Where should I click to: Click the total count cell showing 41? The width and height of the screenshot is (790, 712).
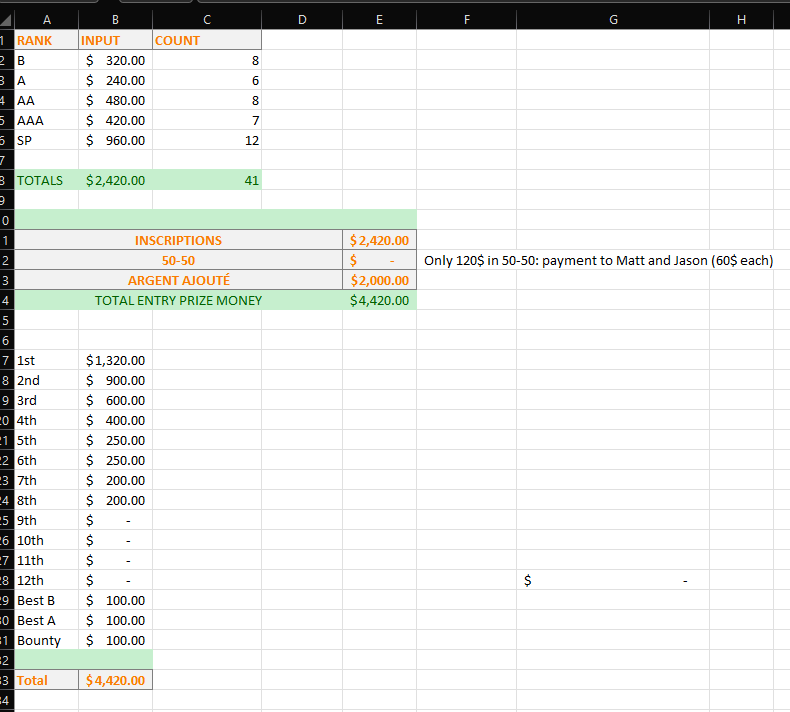[207, 181]
